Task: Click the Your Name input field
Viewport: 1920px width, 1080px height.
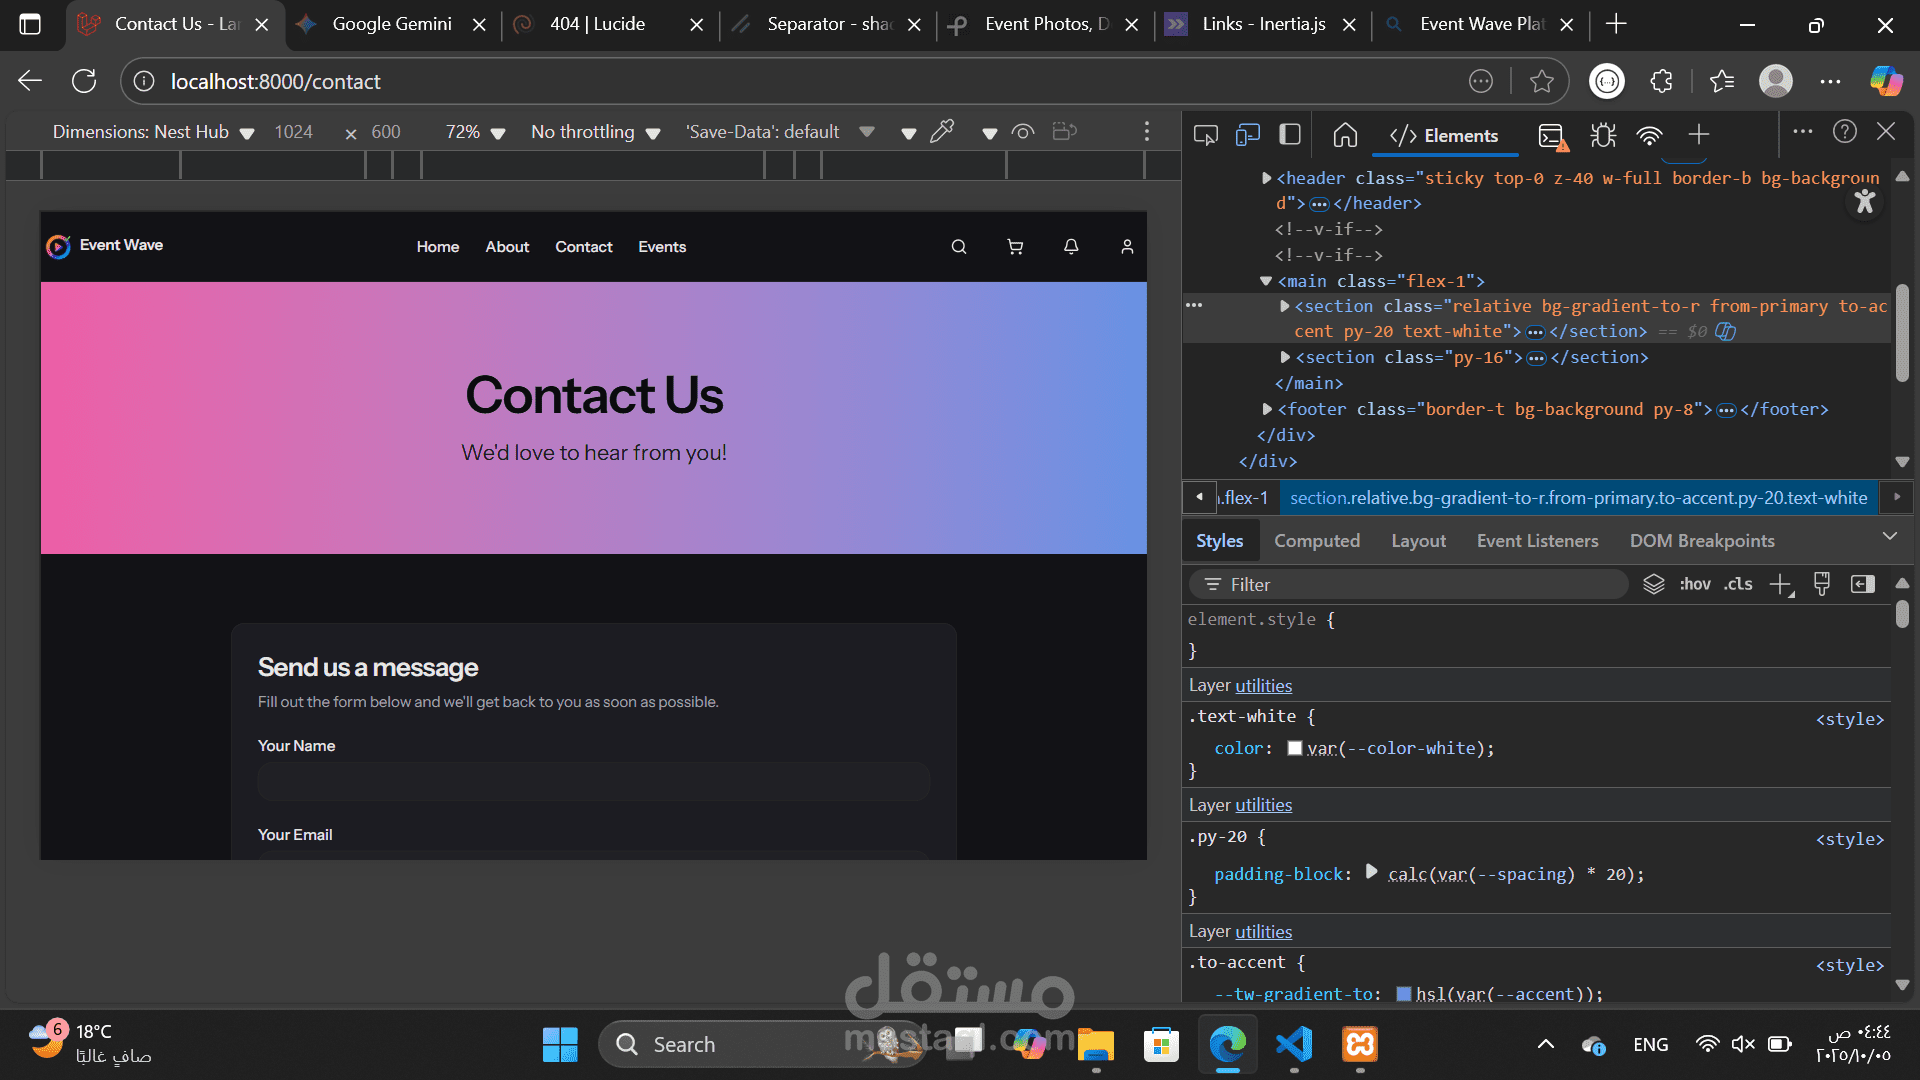Action: tap(593, 782)
